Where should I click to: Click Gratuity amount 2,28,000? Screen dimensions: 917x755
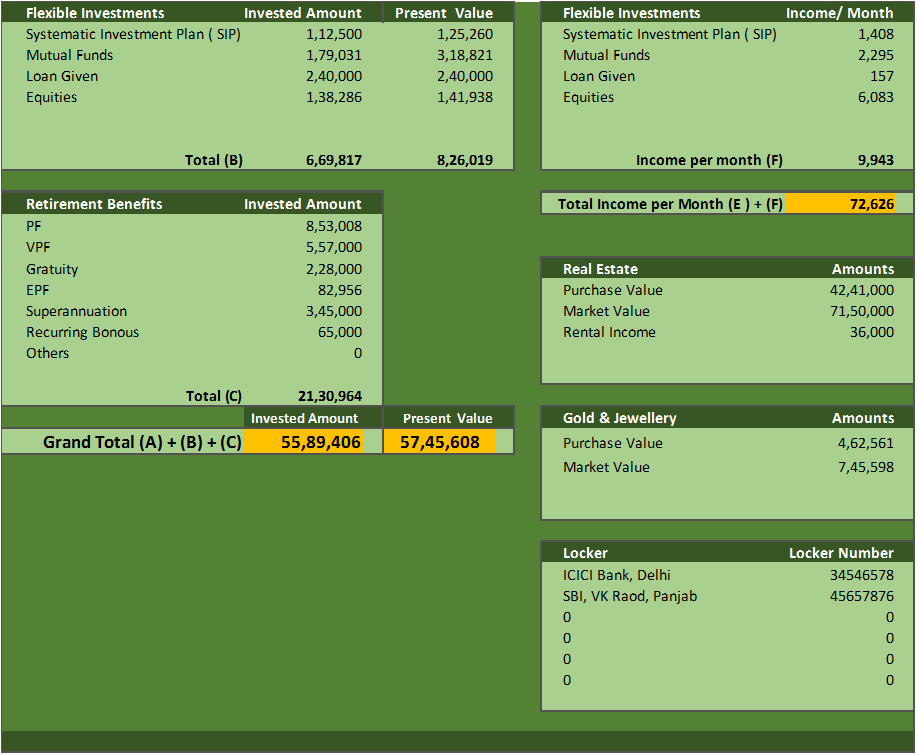coord(334,270)
